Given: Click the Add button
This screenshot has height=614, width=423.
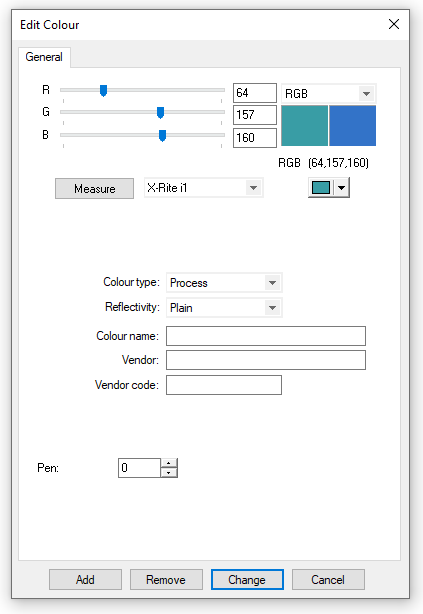Looking at the screenshot, I should [x=85, y=580].
